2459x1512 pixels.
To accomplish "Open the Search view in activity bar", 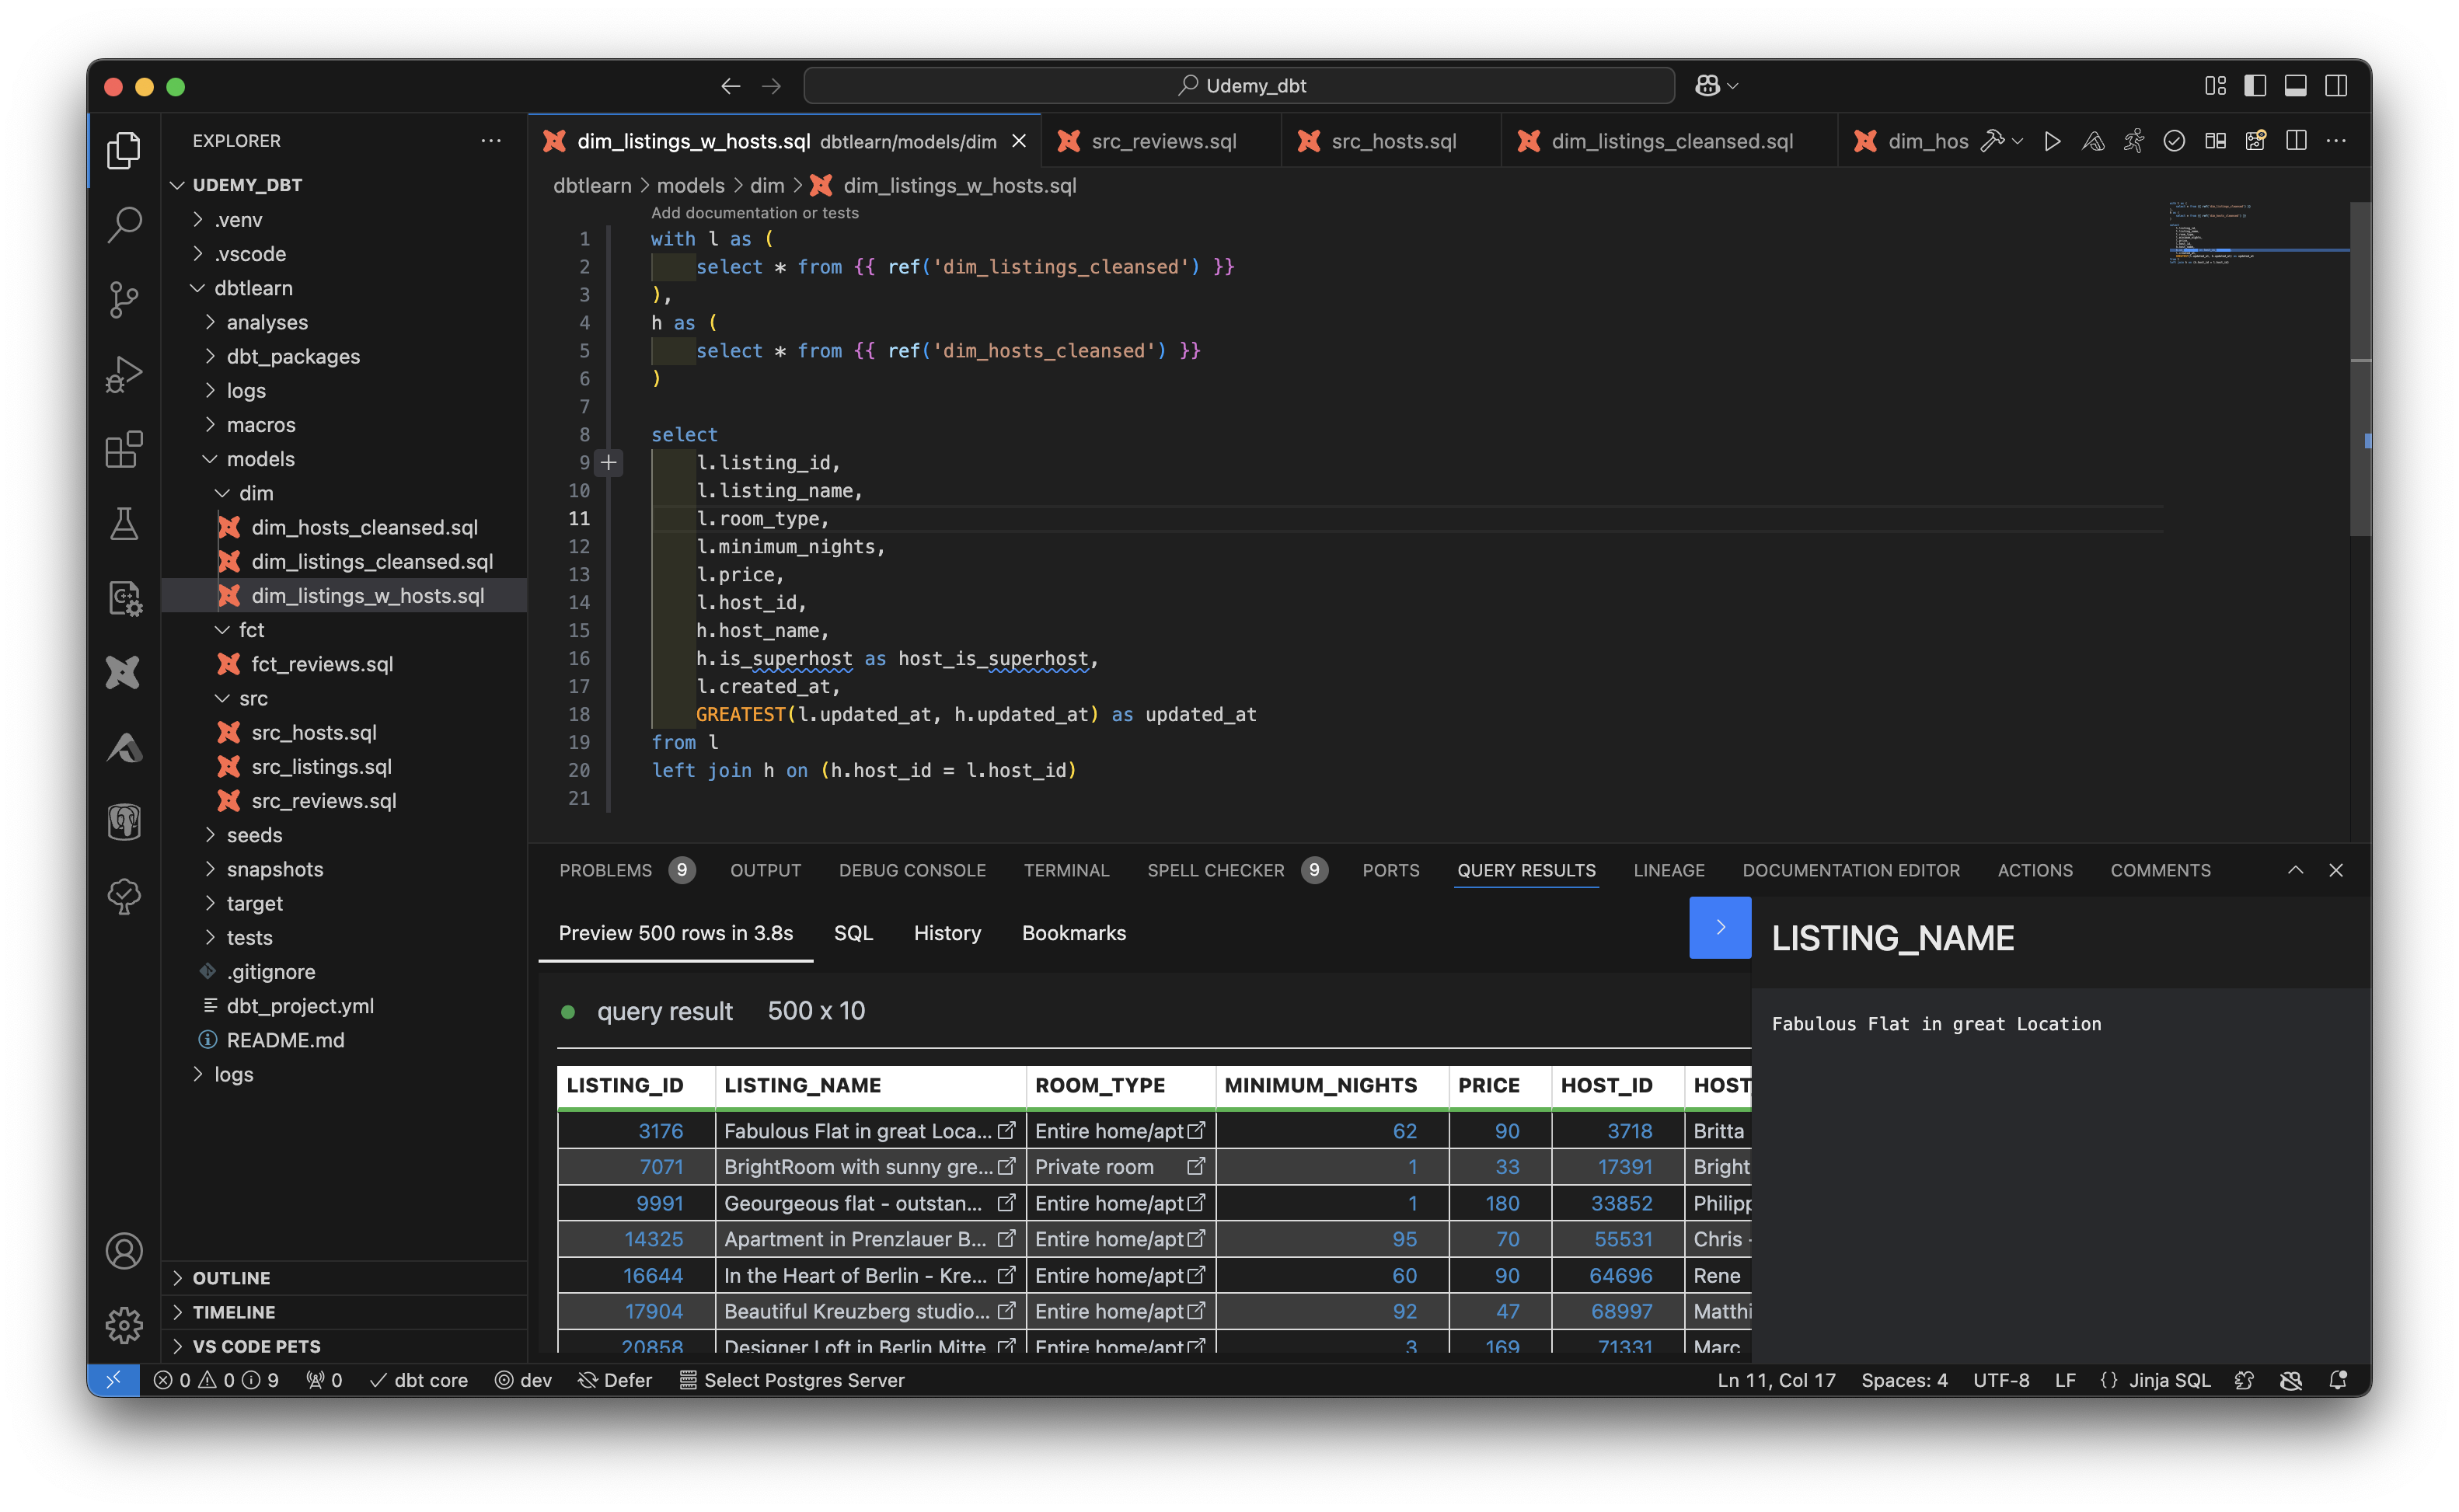I will (124, 224).
